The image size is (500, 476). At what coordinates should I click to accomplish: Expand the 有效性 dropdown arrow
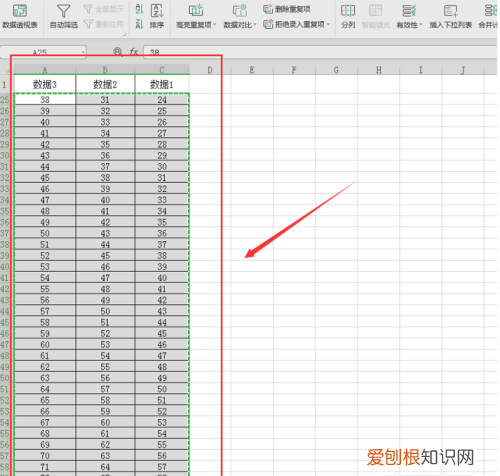[x=421, y=25]
